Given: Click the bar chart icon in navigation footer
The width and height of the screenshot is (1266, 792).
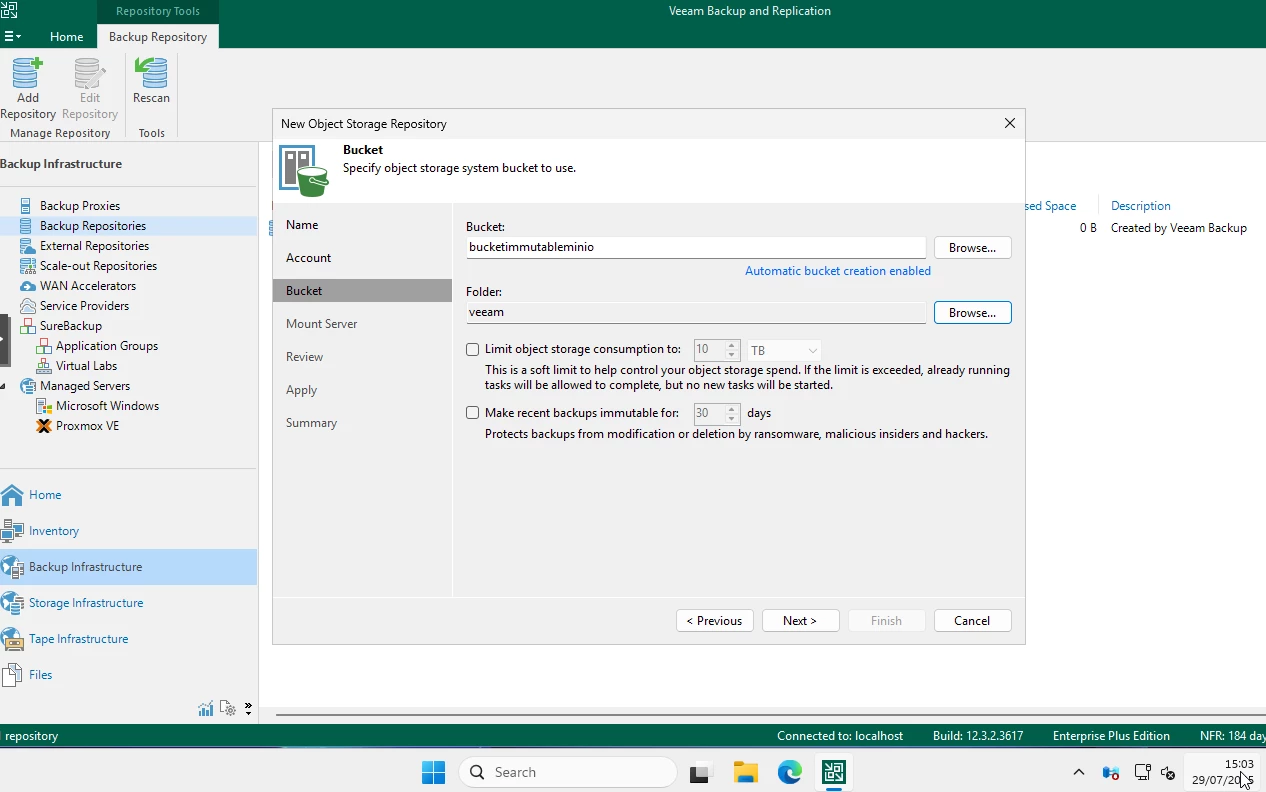Looking at the screenshot, I should (205, 709).
